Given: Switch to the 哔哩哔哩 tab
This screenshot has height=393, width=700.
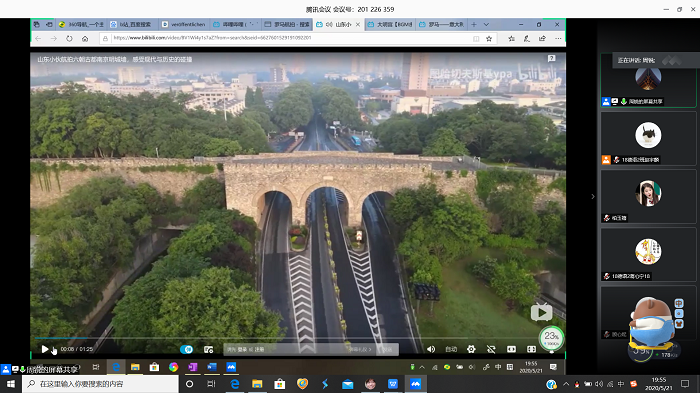Looking at the screenshot, I should pyautogui.click(x=235, y=25).
